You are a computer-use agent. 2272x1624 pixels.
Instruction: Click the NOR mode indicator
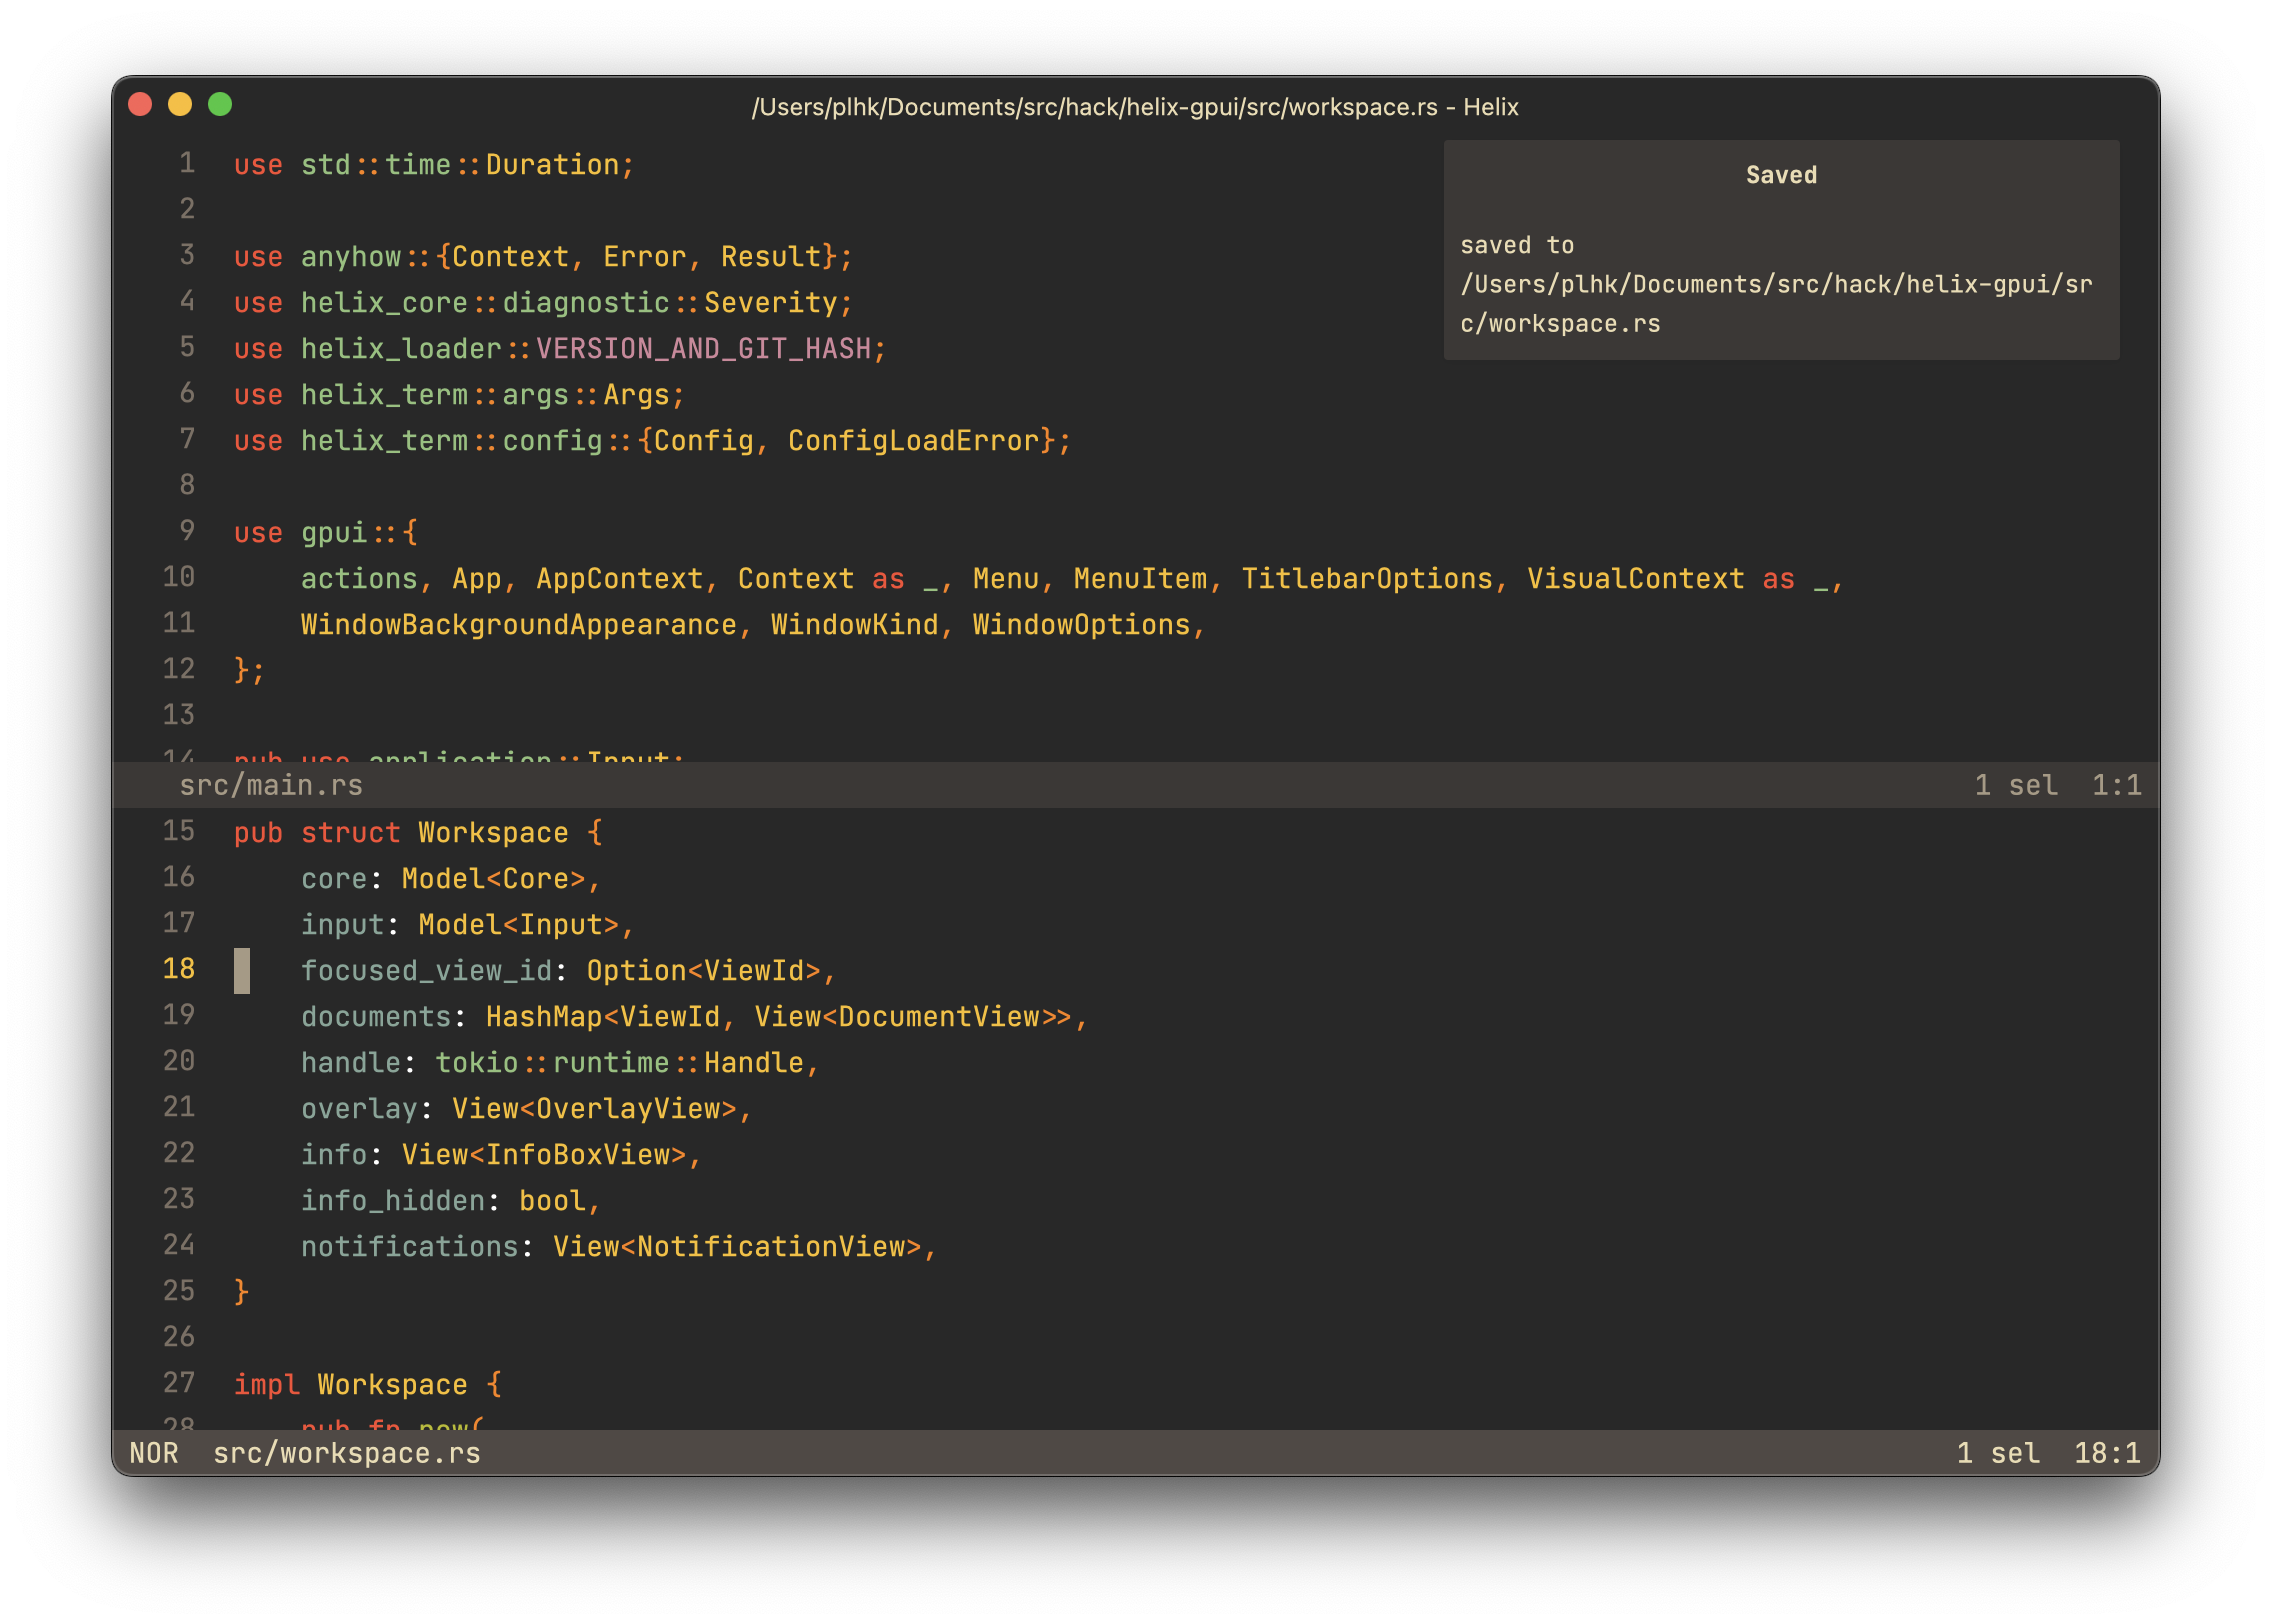pyautogui.click(x=154, y=1454)
